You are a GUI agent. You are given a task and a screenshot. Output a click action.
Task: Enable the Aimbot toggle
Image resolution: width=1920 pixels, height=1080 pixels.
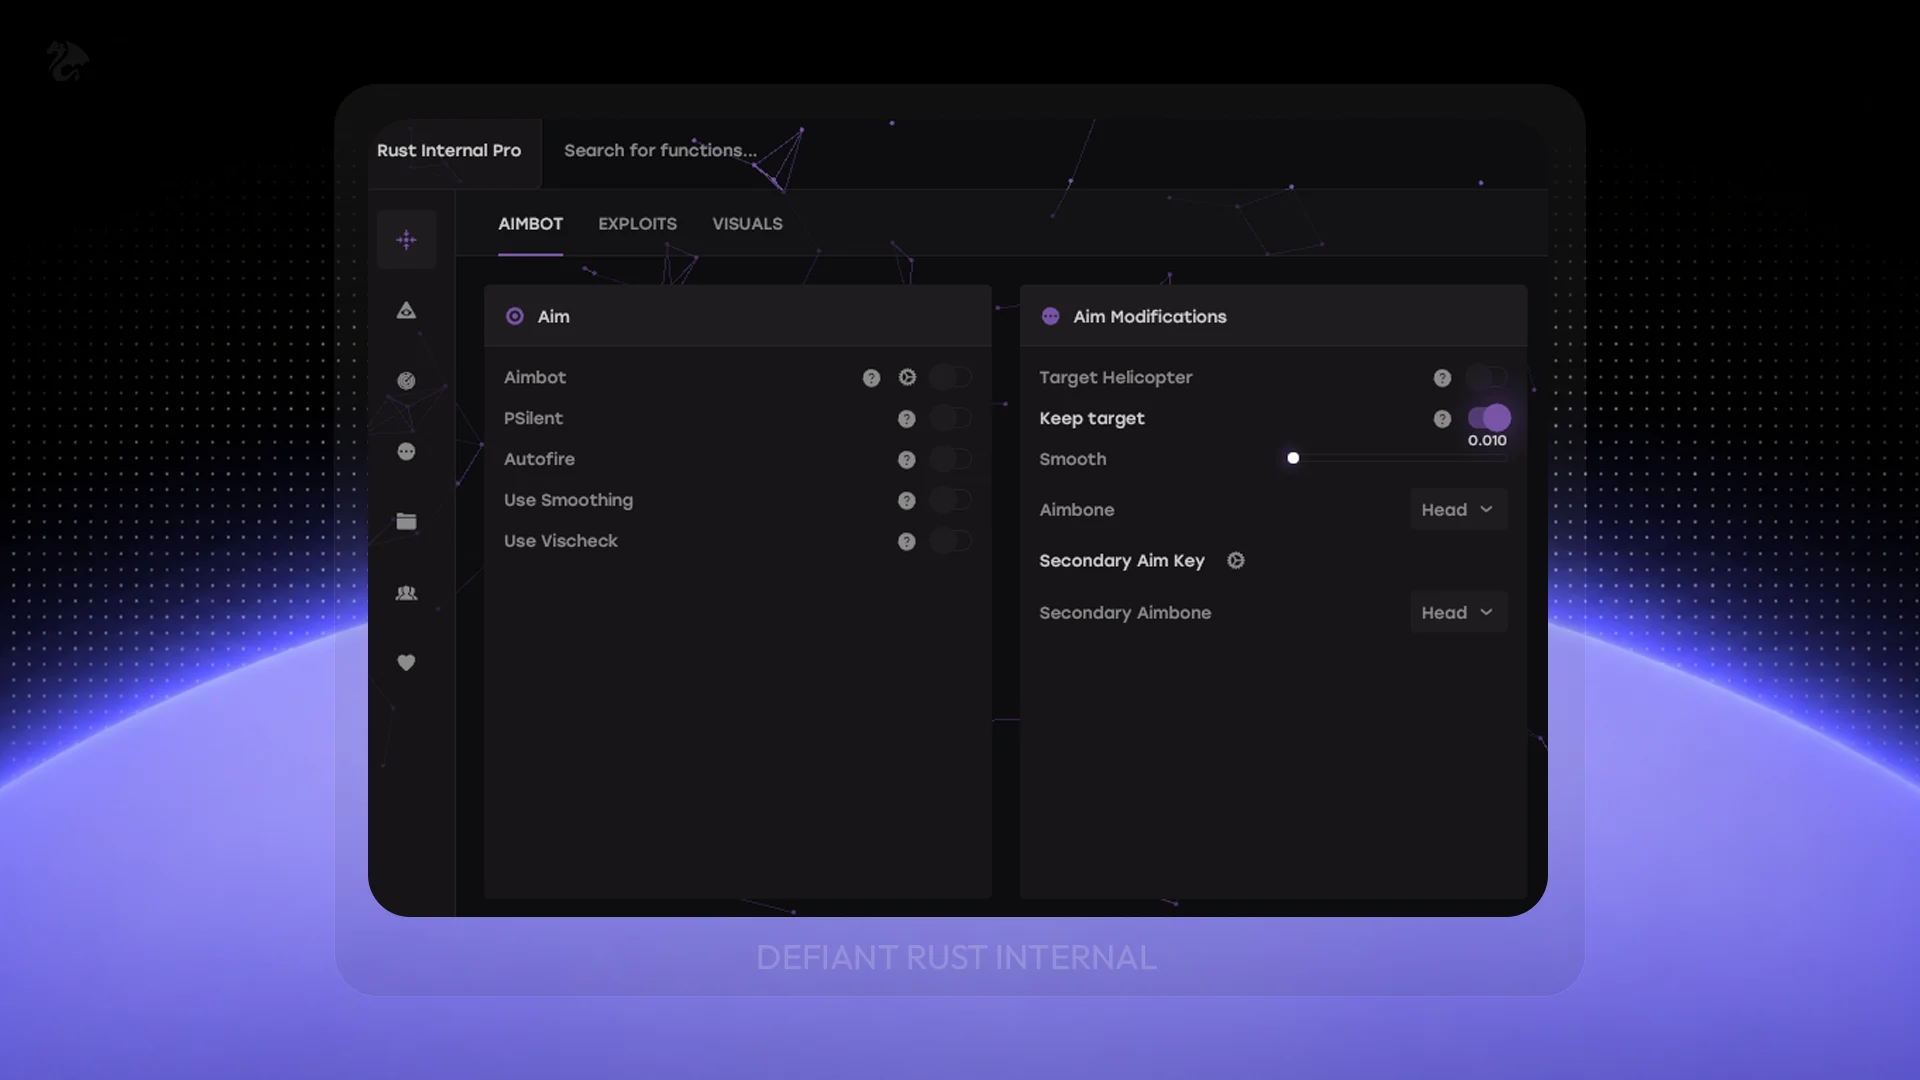(x=951, y=377)
